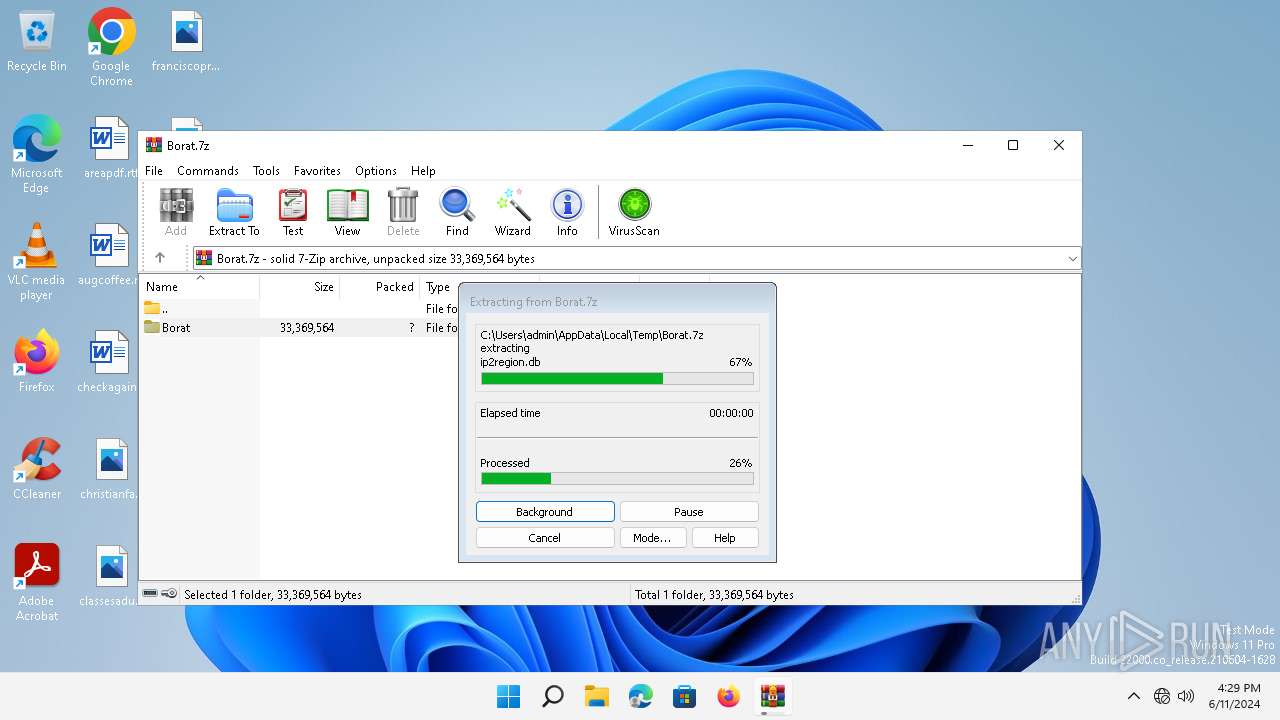Image resolution: width=1280 pixels, height=720 pixels.
Task: Start VirusScan on the archive
Action: [634, 212]
